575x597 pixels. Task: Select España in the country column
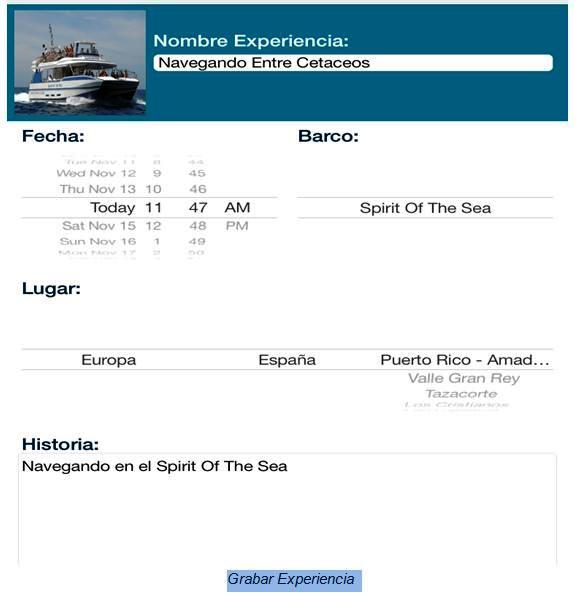click(x=287, y=360)
